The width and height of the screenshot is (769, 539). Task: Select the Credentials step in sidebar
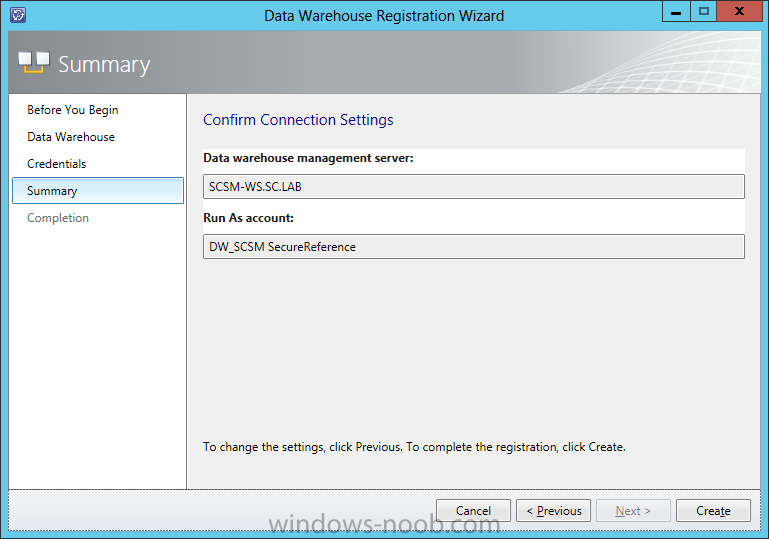57,164
